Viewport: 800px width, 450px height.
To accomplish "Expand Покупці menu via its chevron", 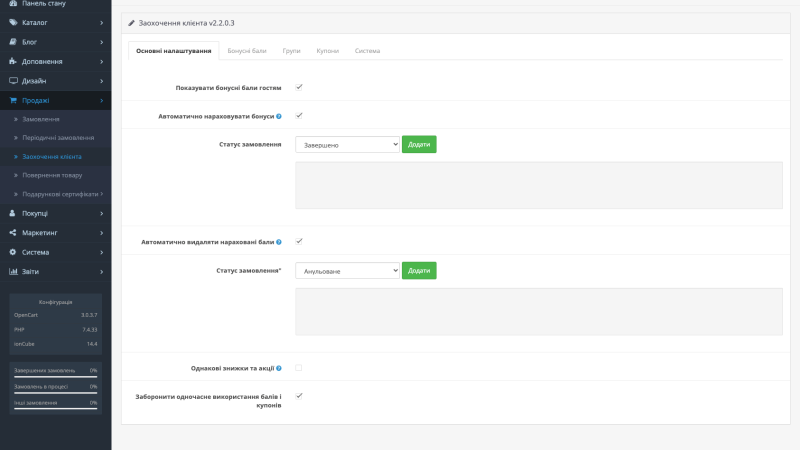I will [x=102, y=213].
